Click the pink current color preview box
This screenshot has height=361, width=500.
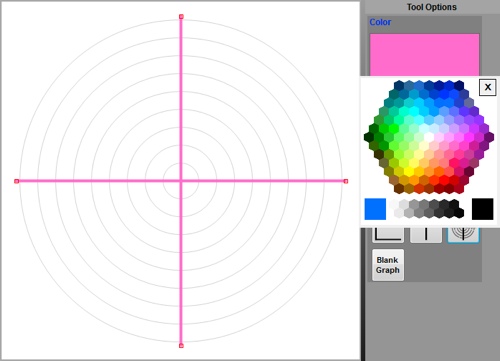(x=424, y=55)
